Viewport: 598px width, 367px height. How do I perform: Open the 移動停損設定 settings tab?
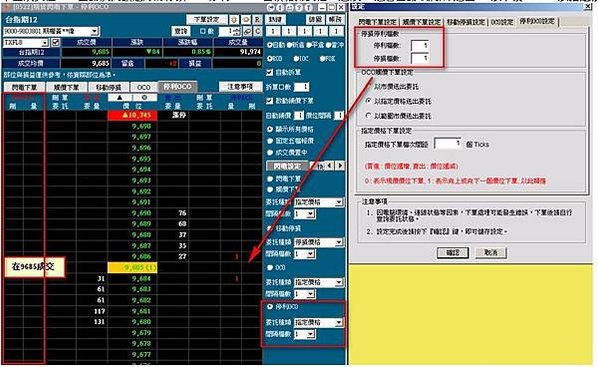click(466, 22)
